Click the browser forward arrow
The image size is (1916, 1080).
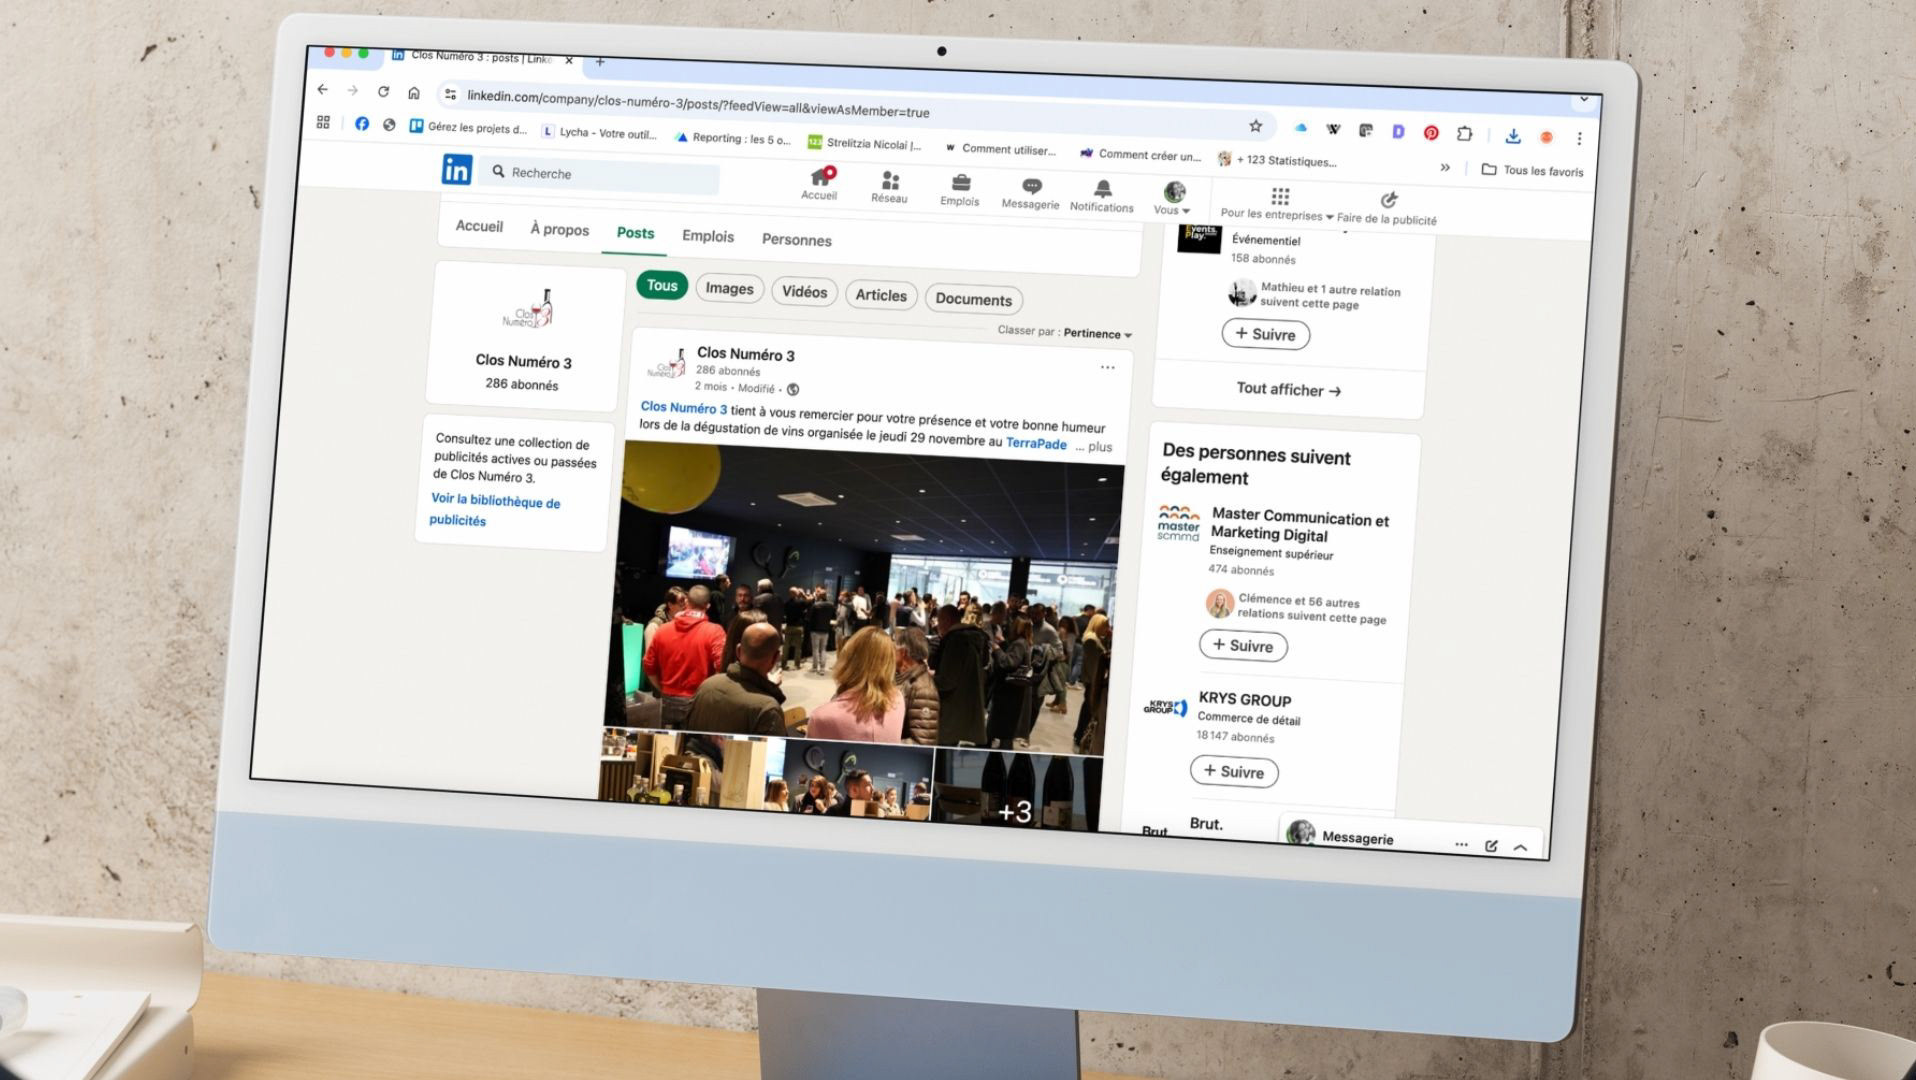point(352,90)
